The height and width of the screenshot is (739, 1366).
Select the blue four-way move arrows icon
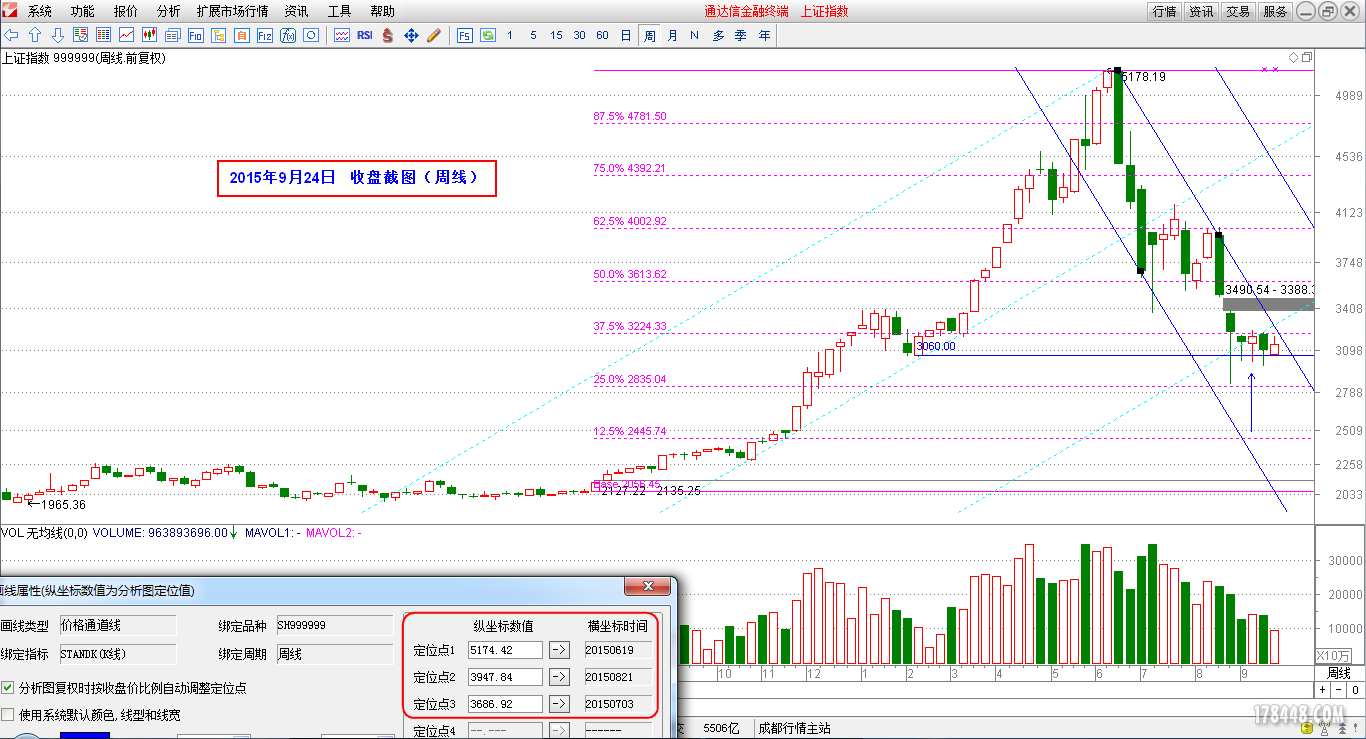(411, 35)
